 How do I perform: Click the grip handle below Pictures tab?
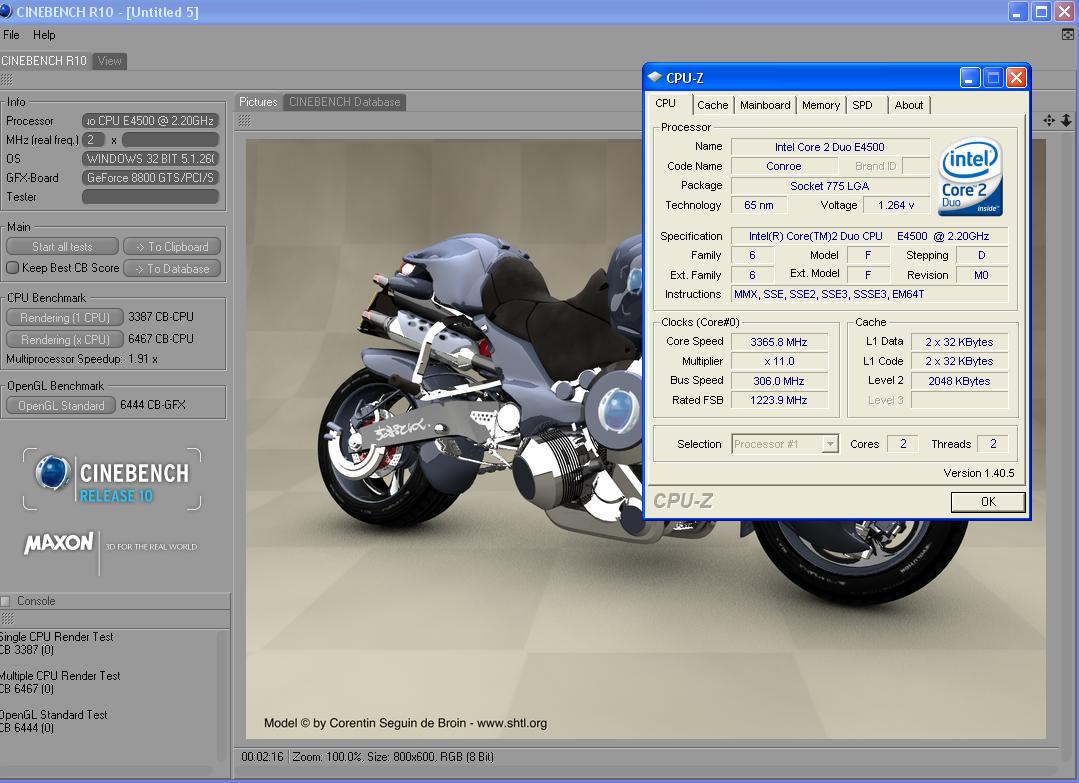[x=244, y=120]
